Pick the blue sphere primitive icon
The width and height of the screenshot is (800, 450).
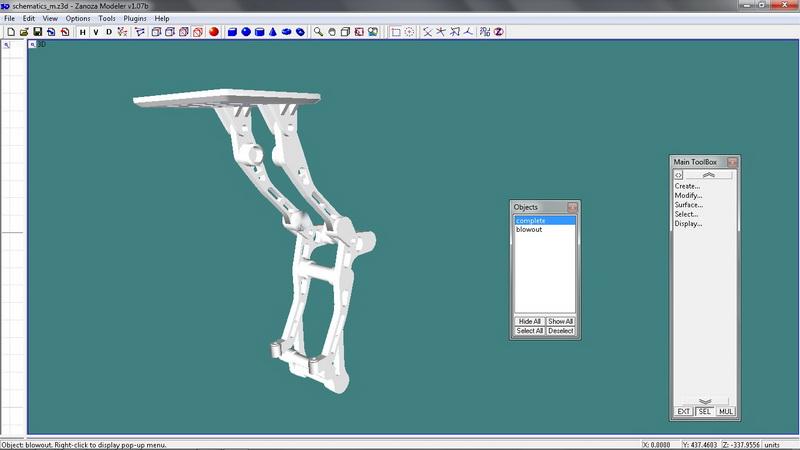(x=246, y=32)
